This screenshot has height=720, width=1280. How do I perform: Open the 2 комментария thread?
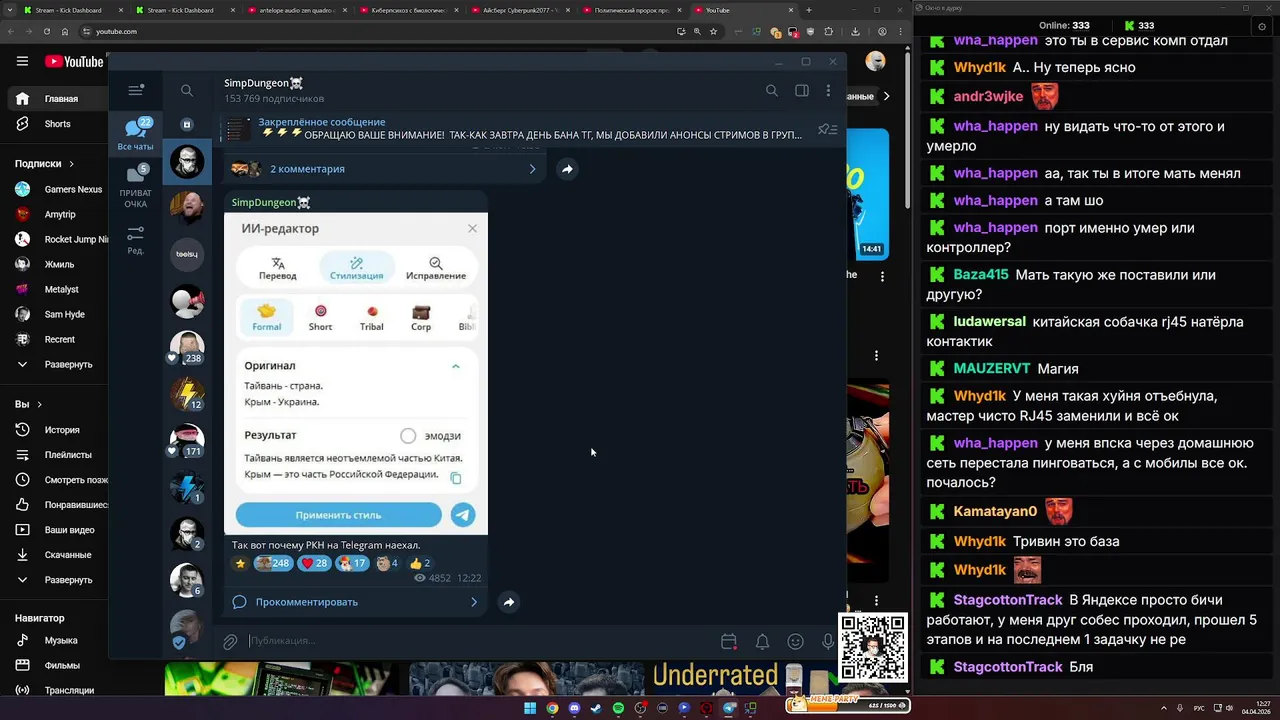tap(385, 169)
